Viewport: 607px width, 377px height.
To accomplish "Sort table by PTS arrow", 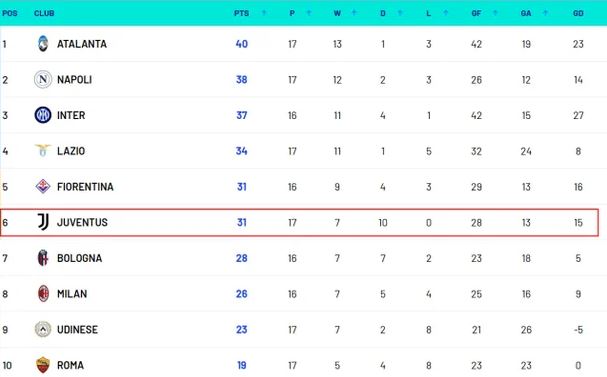I will [264, 13].
